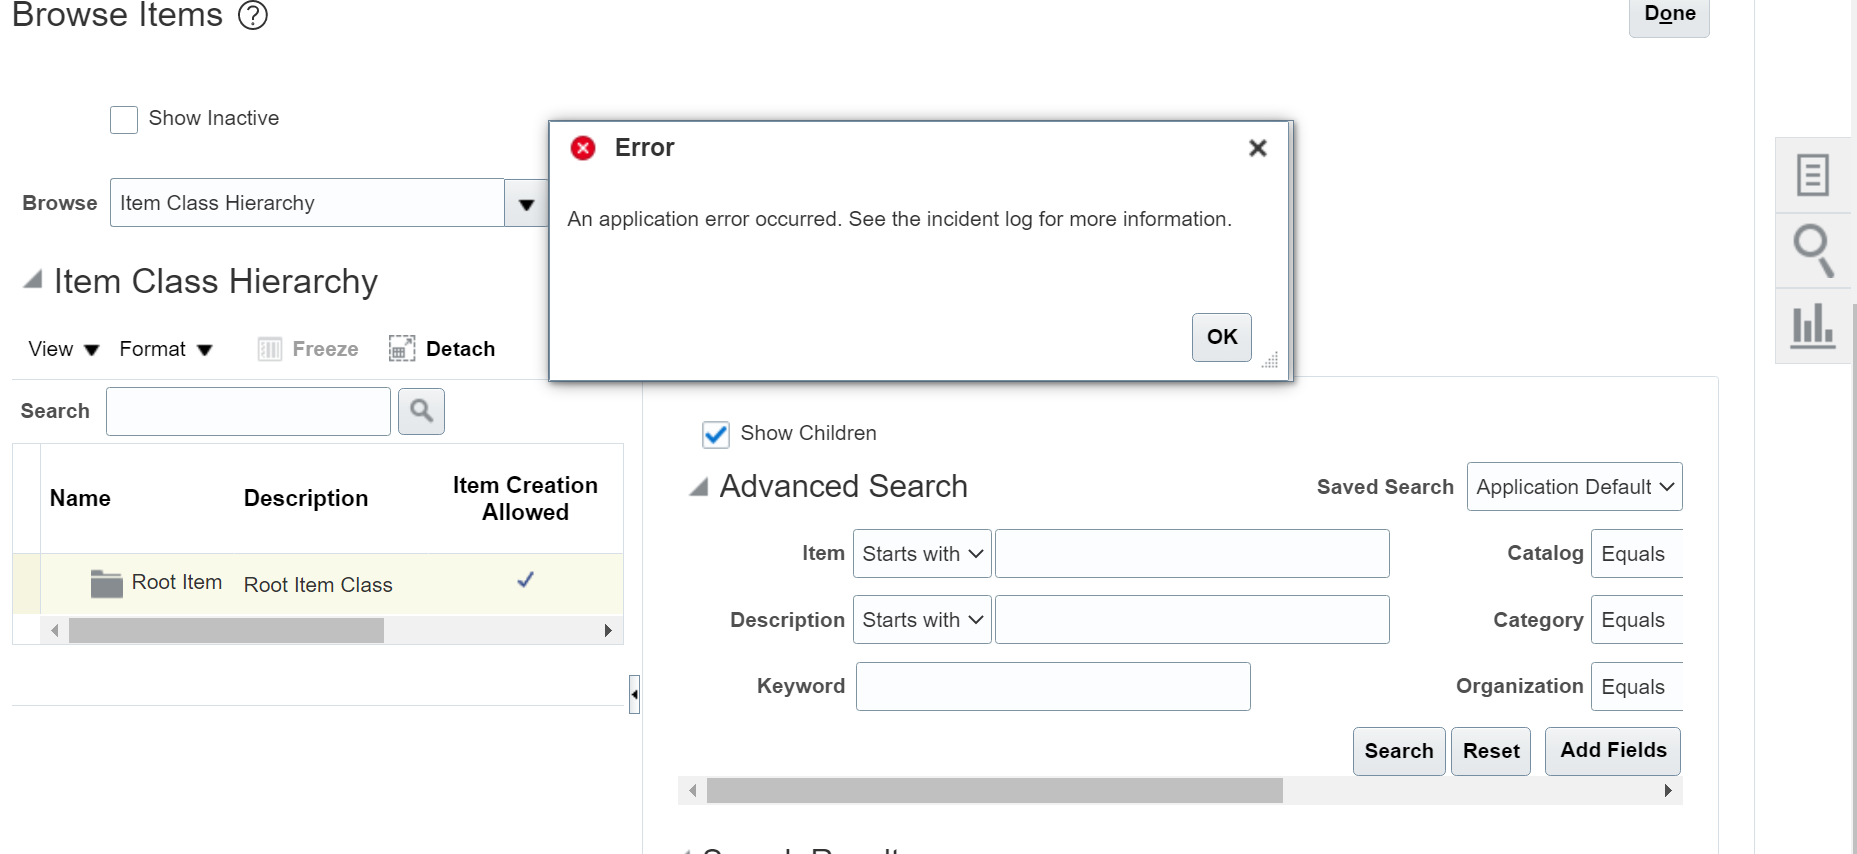Close the Error dialog with X
1857x854 pixels.
[x=1258, y=148]
